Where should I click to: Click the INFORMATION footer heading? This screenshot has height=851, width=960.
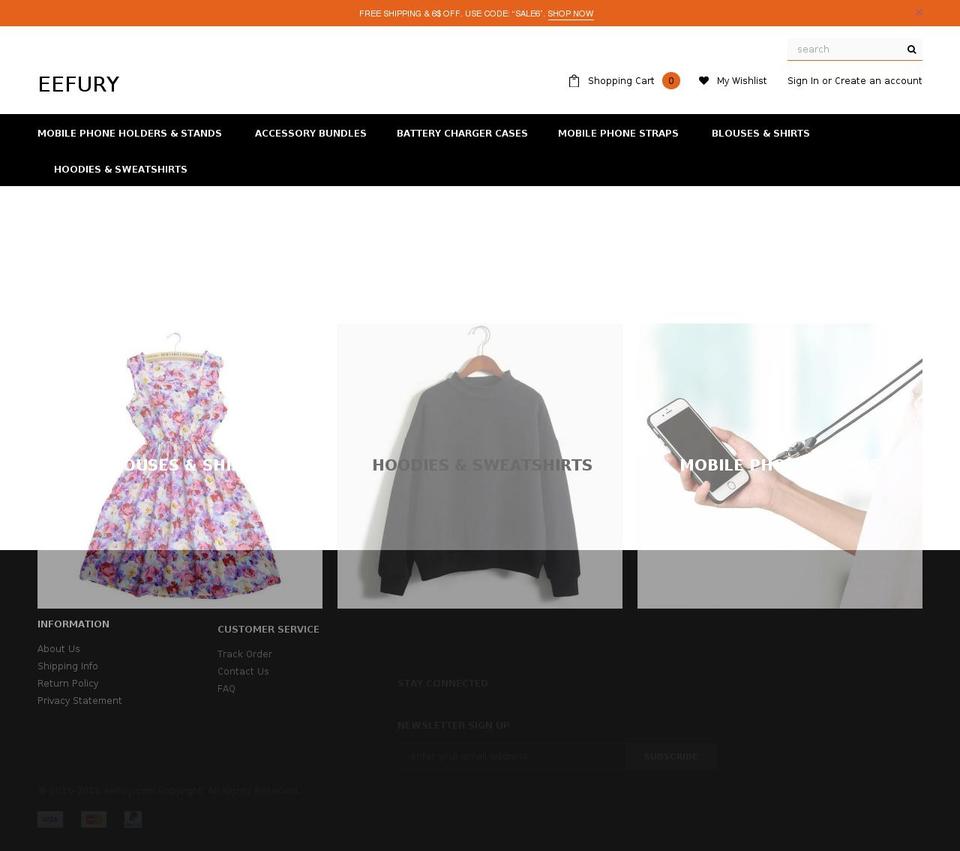73,624
